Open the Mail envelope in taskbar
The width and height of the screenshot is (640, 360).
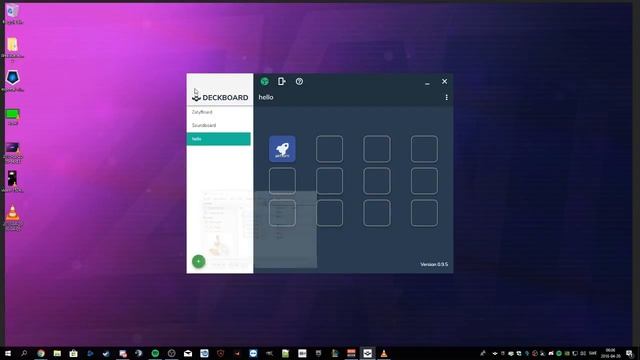[188, 353]
